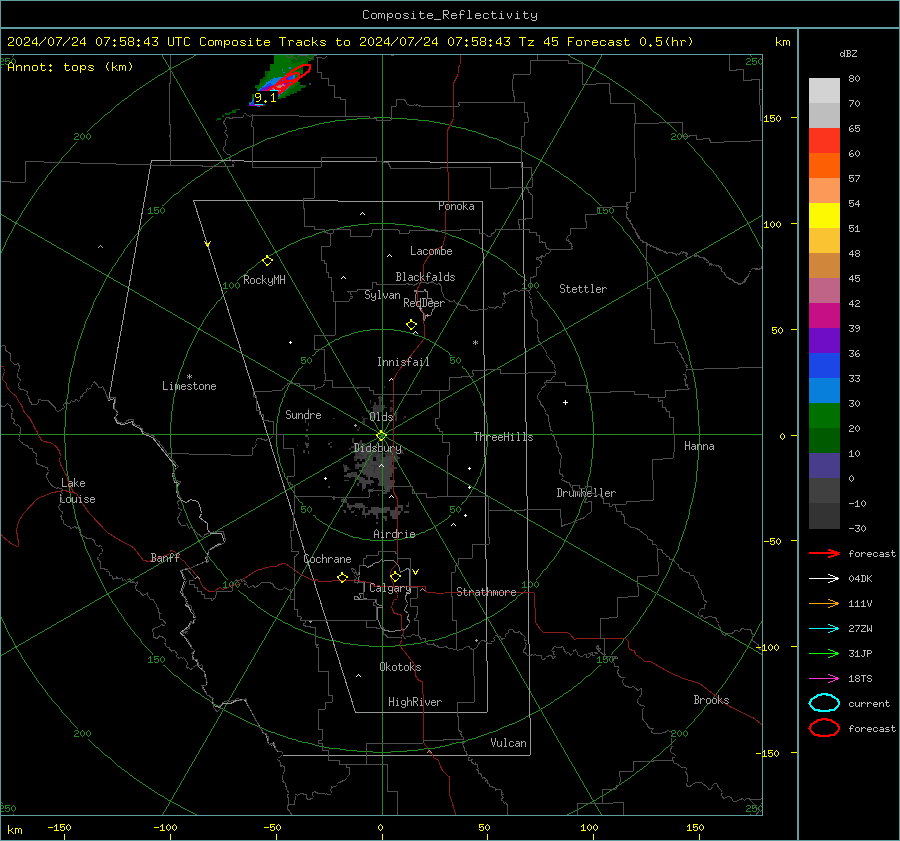Click the asterisk marker above Limestone

pyautogui.click(x=189, y=377)
